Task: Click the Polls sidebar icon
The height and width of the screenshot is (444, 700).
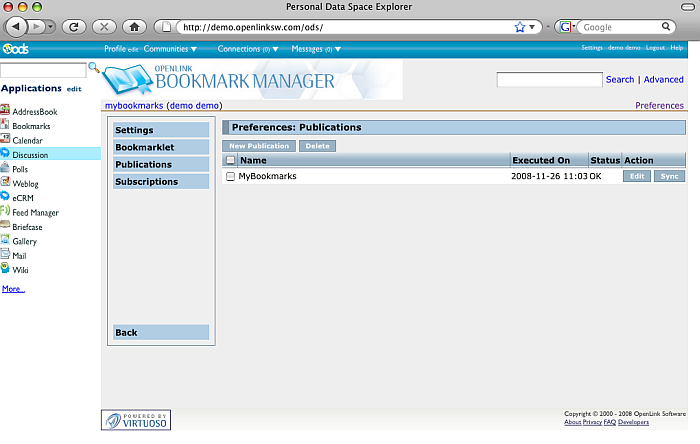Action: (5, 169)
